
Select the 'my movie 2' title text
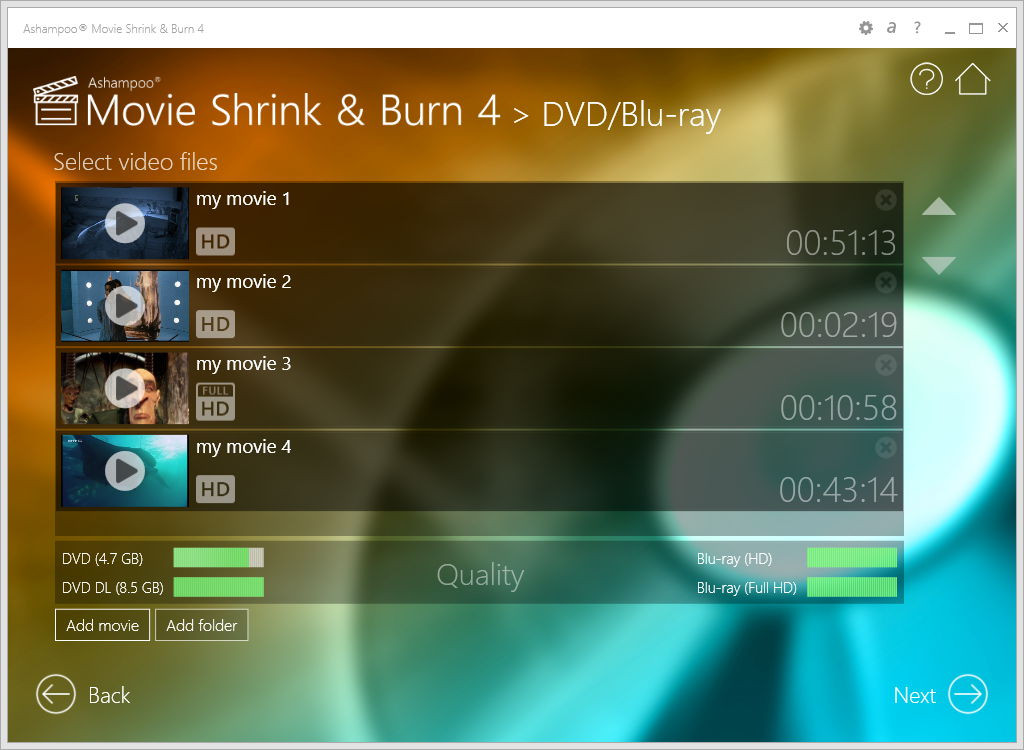pyautogui.click(x=244, y=282)
